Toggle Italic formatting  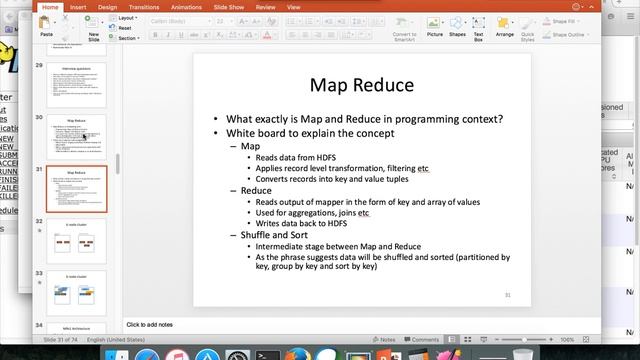(x=168, y=36)
